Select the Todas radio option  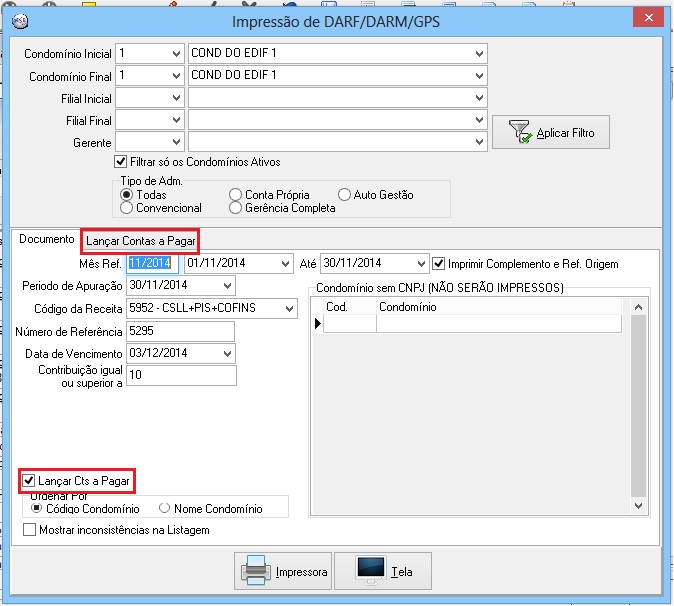click(126, 195)
